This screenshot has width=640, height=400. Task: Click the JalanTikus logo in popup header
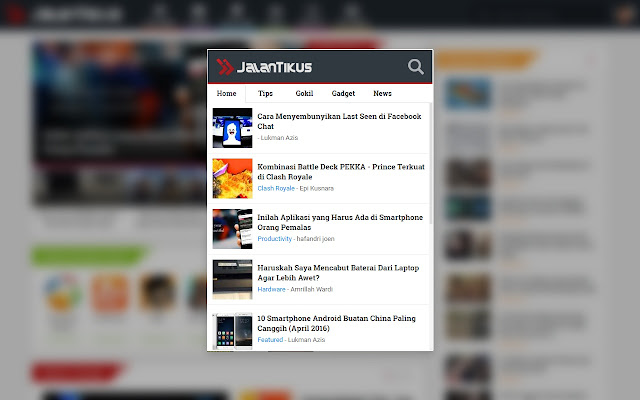(264, 67)
